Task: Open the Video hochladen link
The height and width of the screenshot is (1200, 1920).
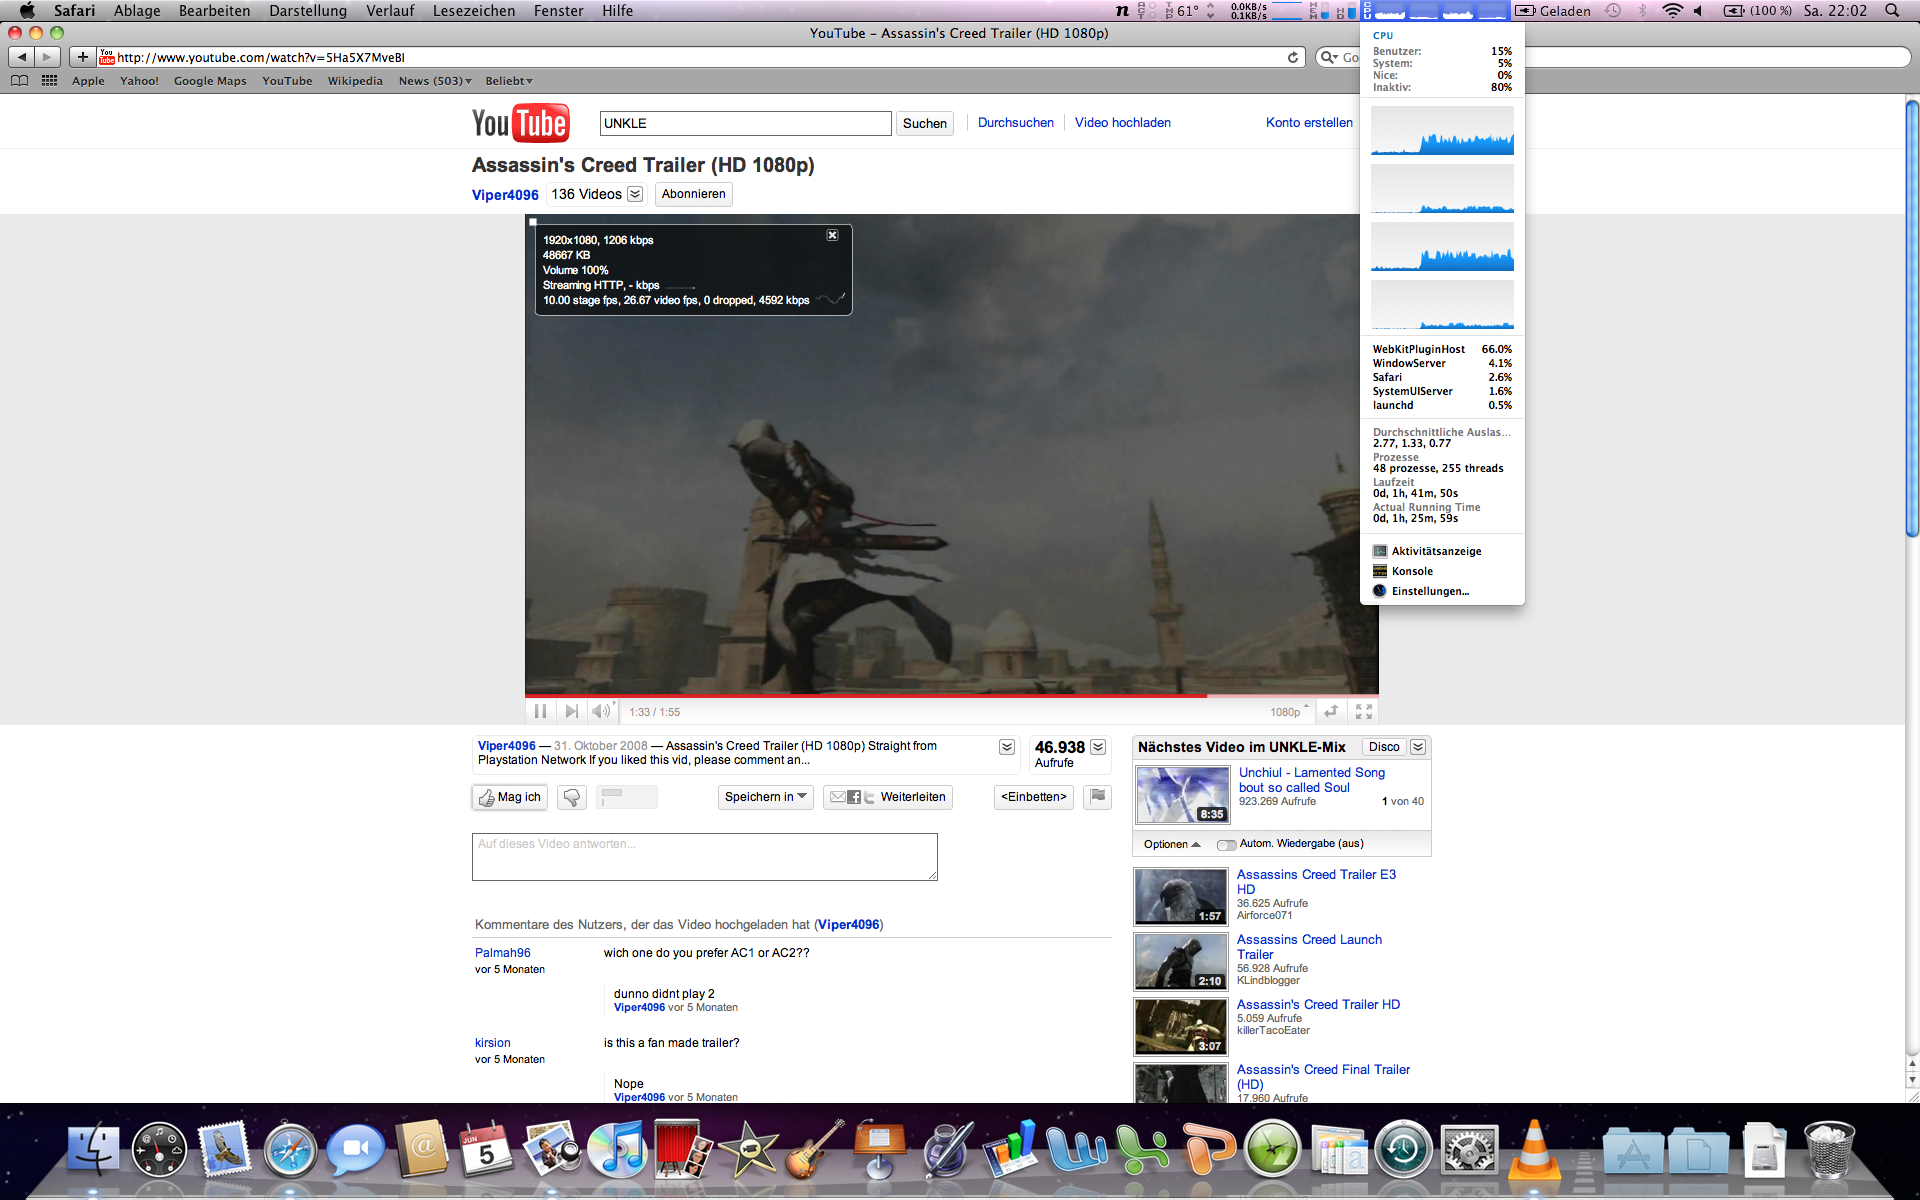Action: point(1123,122)
